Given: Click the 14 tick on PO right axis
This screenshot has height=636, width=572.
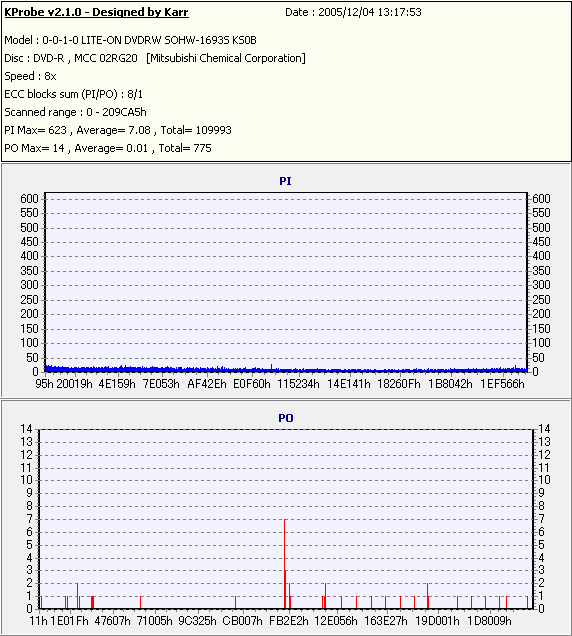Looking at the screenshot, I should pyautogui.click(x=544, y=429).
